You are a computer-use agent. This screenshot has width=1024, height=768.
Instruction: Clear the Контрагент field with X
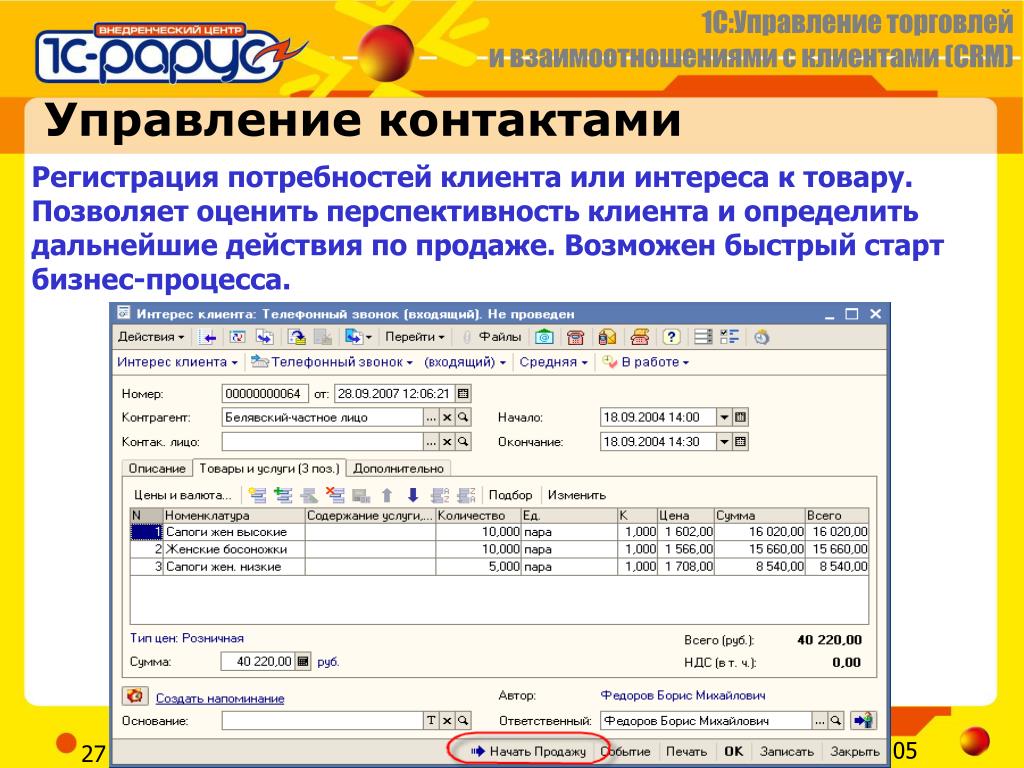click(x=447, y=417)
